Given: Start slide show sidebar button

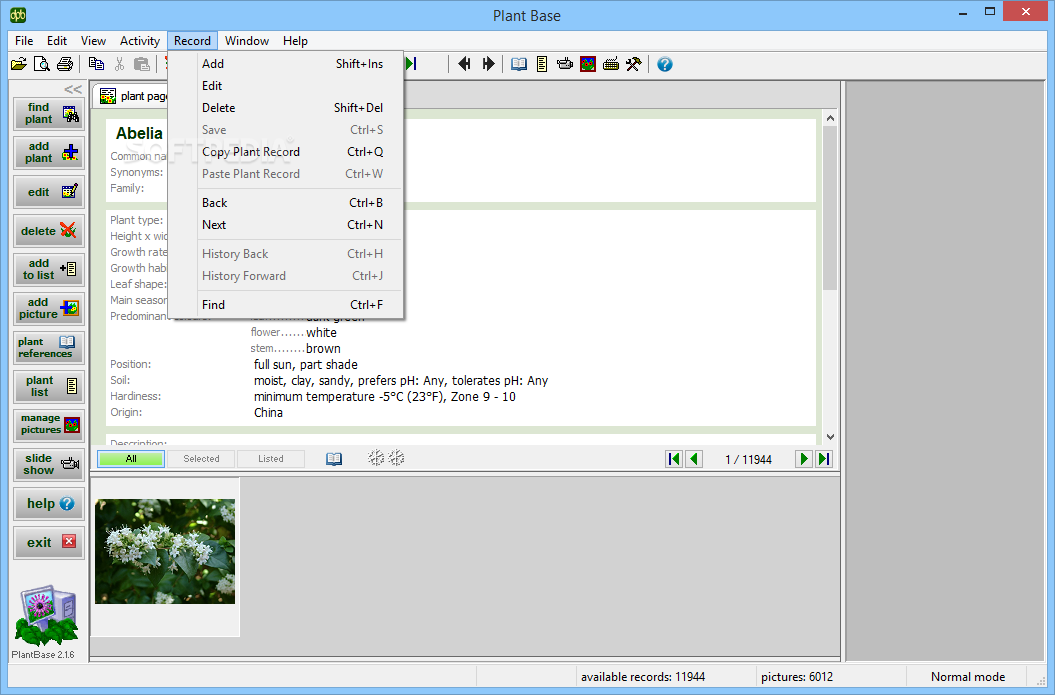Looking at the screenshot, I should pos(49,464).
